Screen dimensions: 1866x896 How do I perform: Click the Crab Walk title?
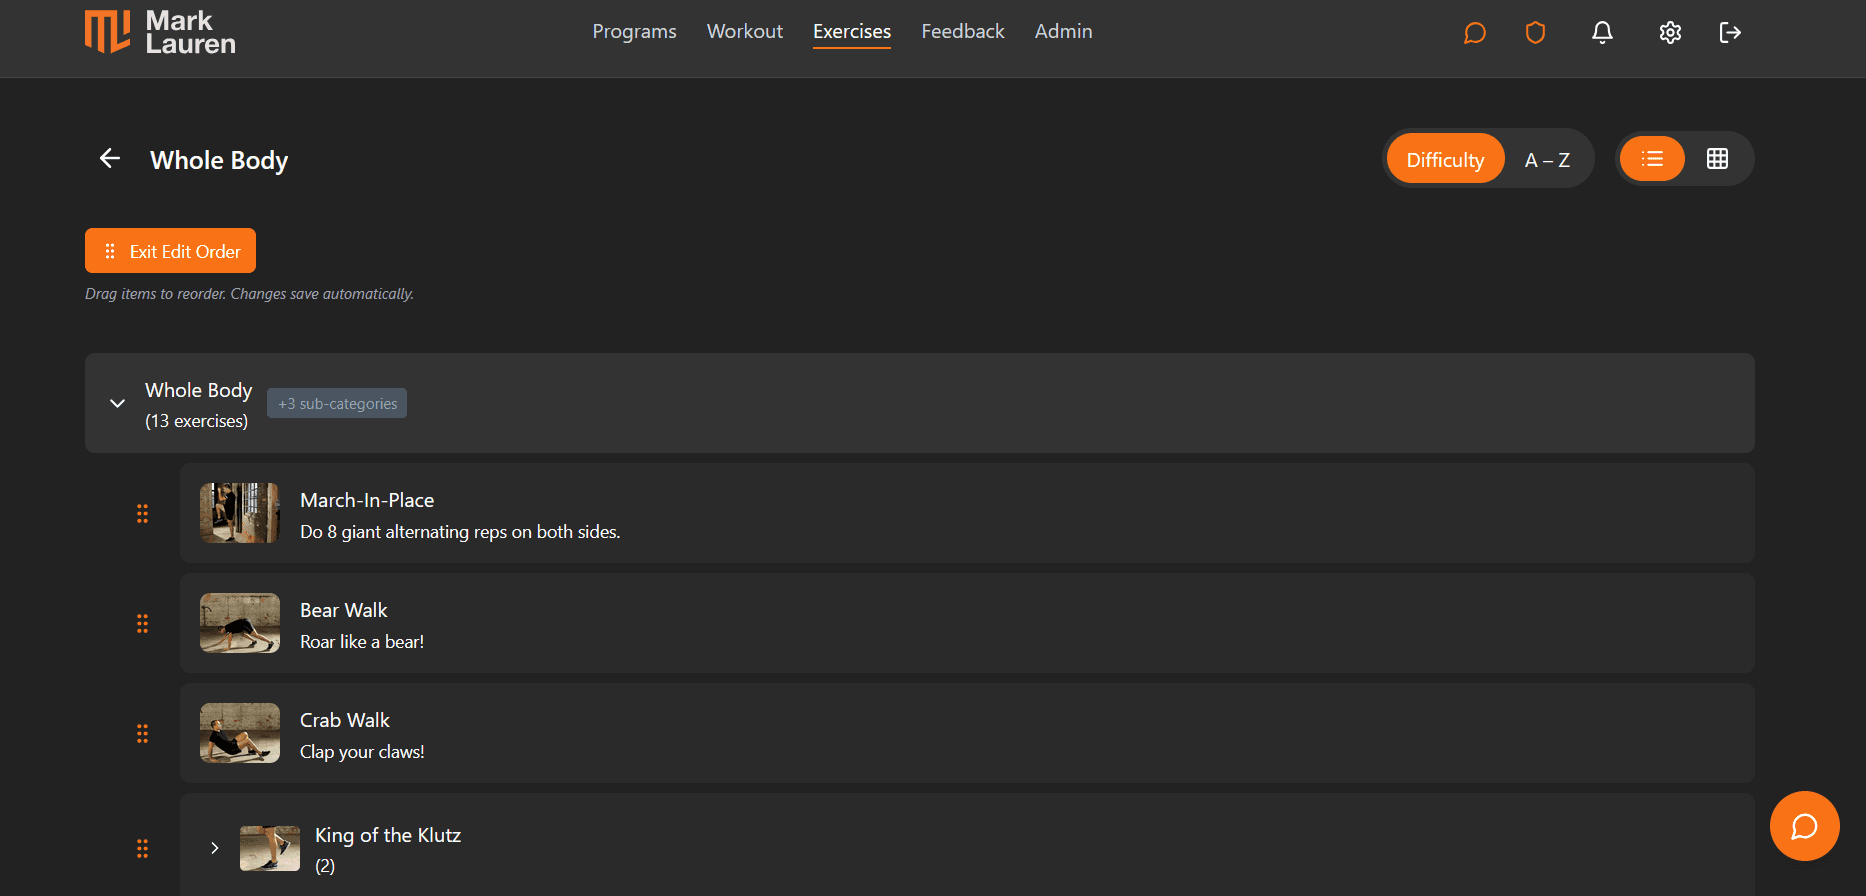pos(345,720)
